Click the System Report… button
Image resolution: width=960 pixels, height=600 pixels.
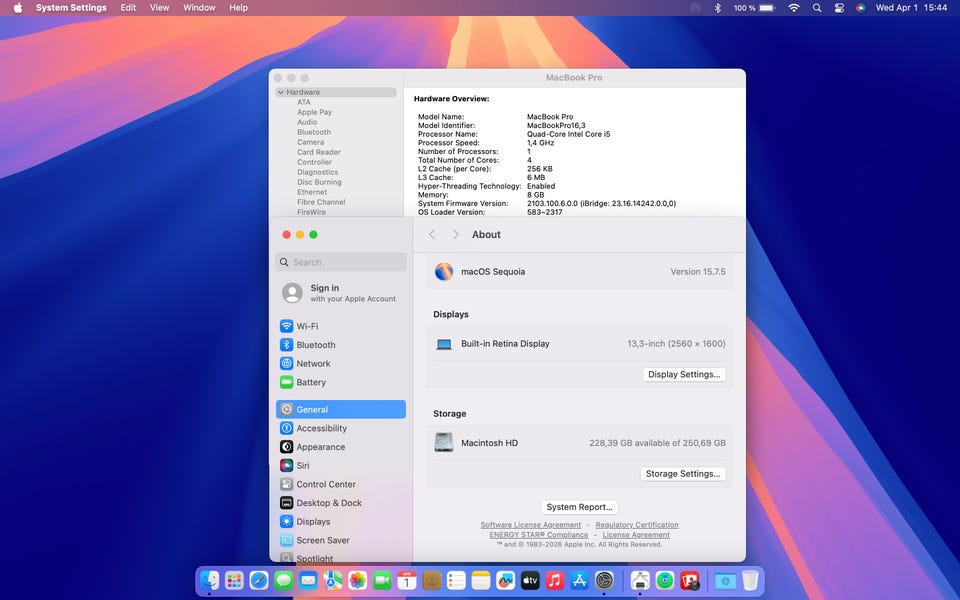point(579,507)
